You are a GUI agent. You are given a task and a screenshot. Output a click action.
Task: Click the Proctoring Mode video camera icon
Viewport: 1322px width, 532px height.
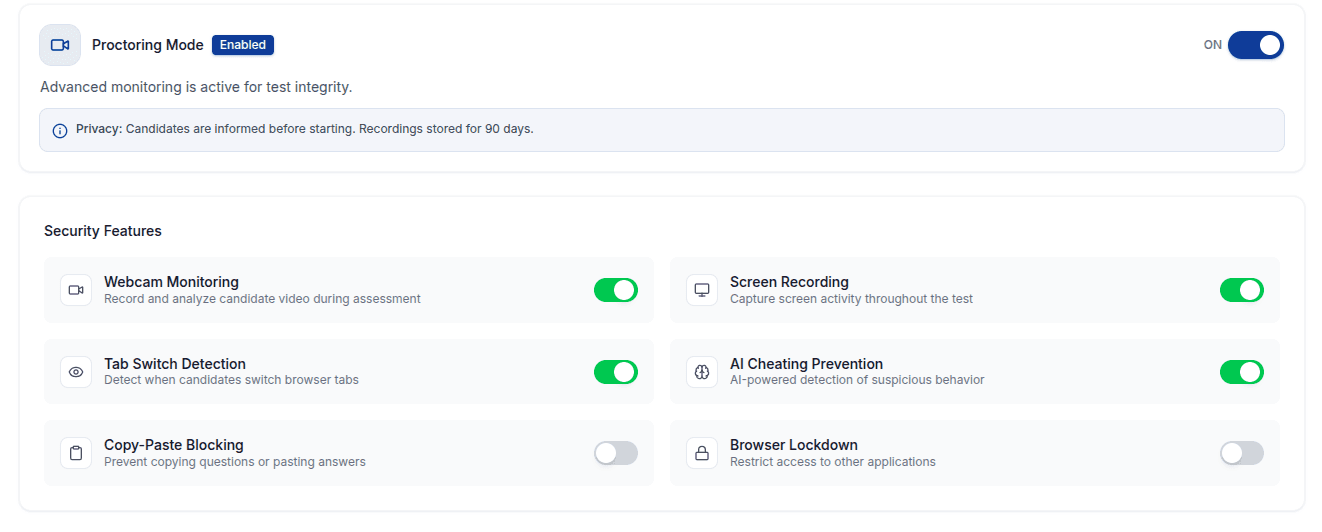click(60, 45)
